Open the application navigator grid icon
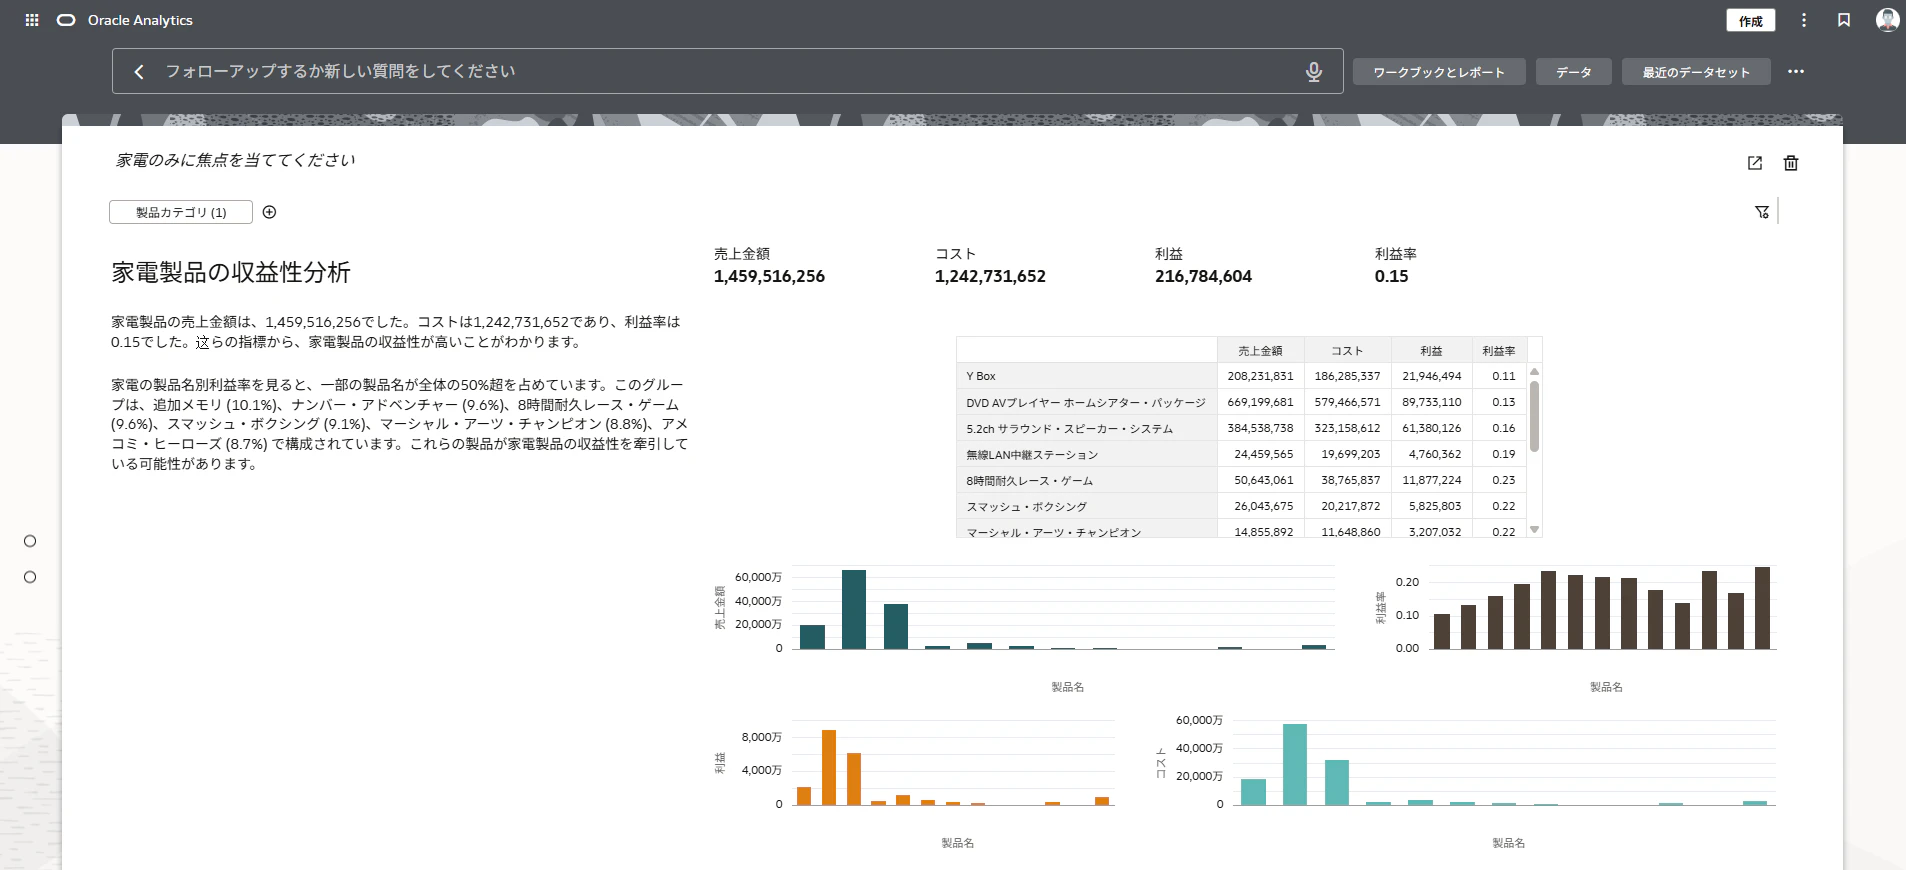The image size is (1906, 870). click(x=32, y=20)
